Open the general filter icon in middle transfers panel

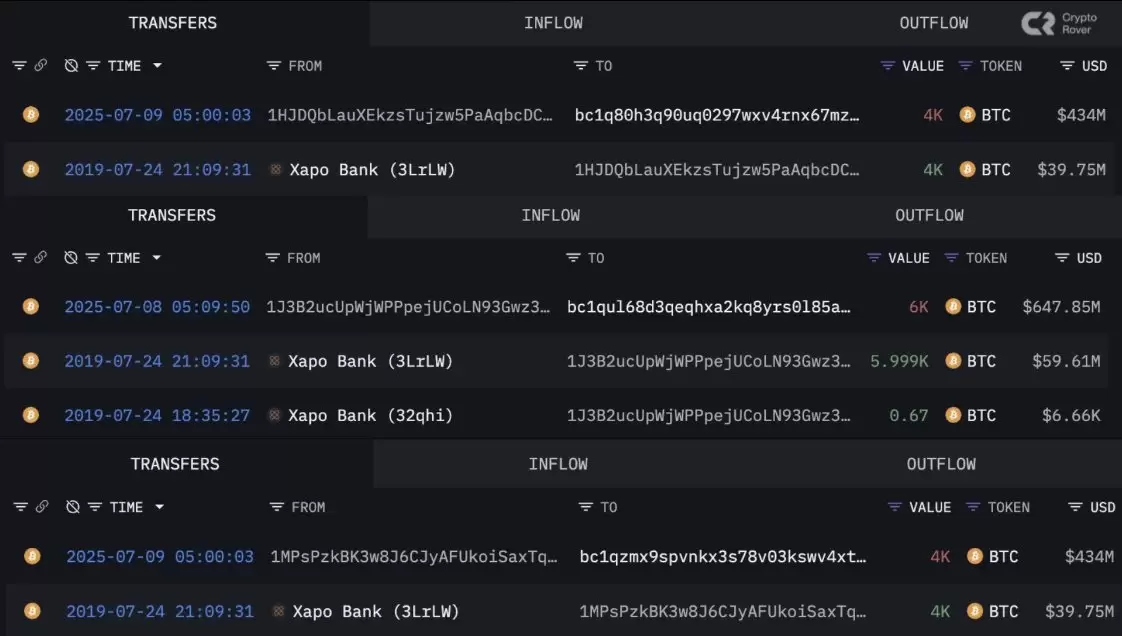click(19, 258)
